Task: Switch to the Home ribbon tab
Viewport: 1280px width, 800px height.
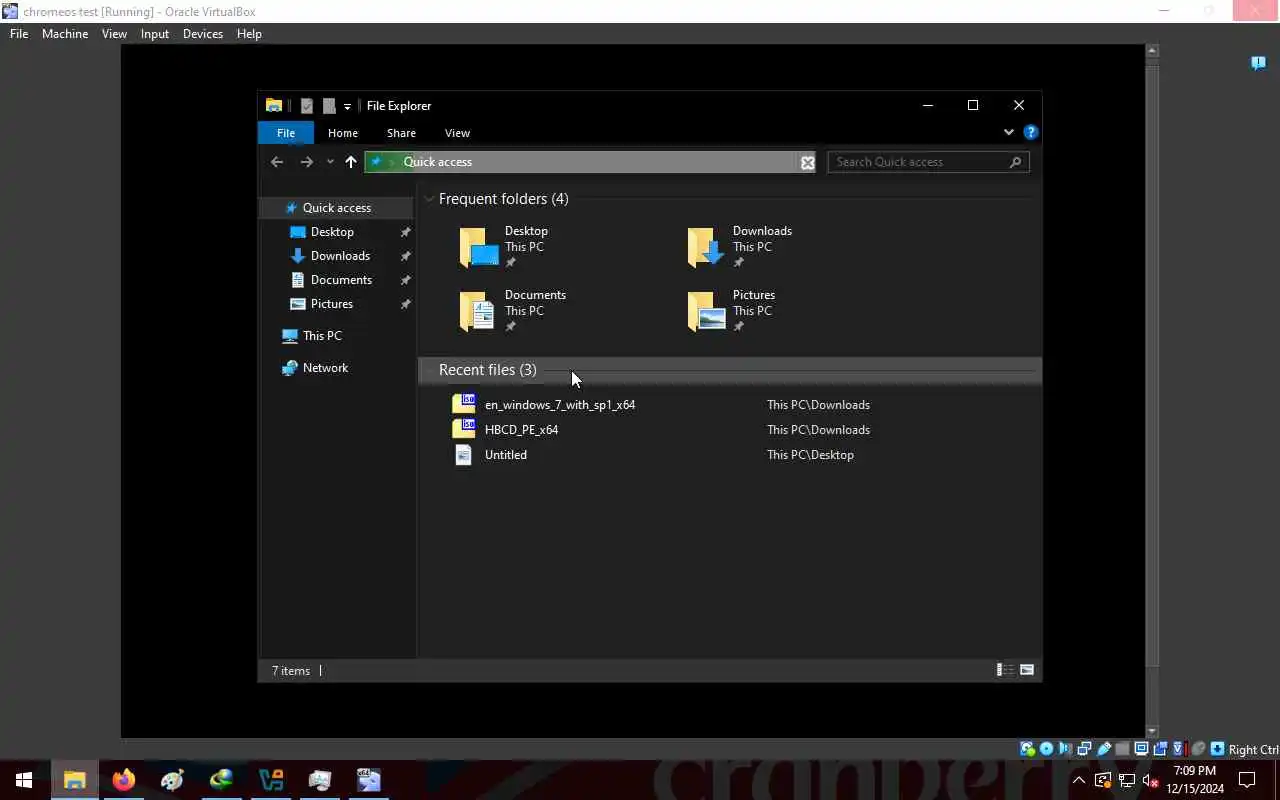Action: tap(343, 133)
